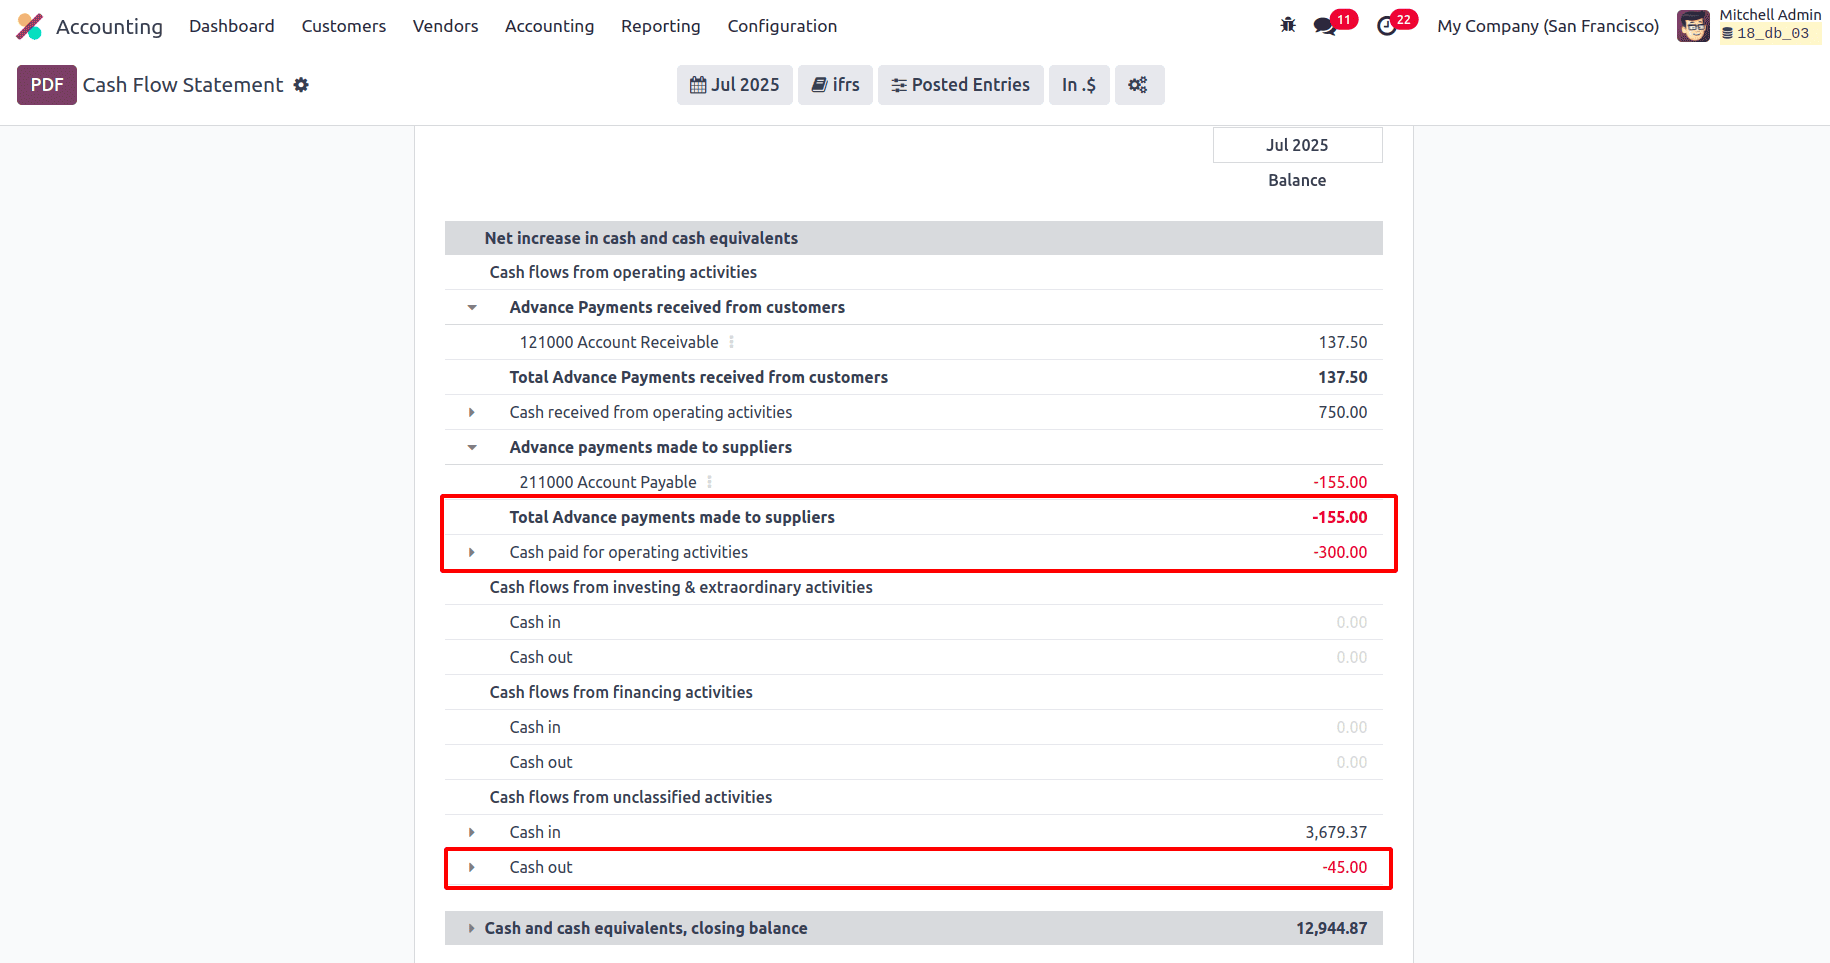Open the Odoo Accounting app home icon
1830x963 pixels.
tap(30, 26)
